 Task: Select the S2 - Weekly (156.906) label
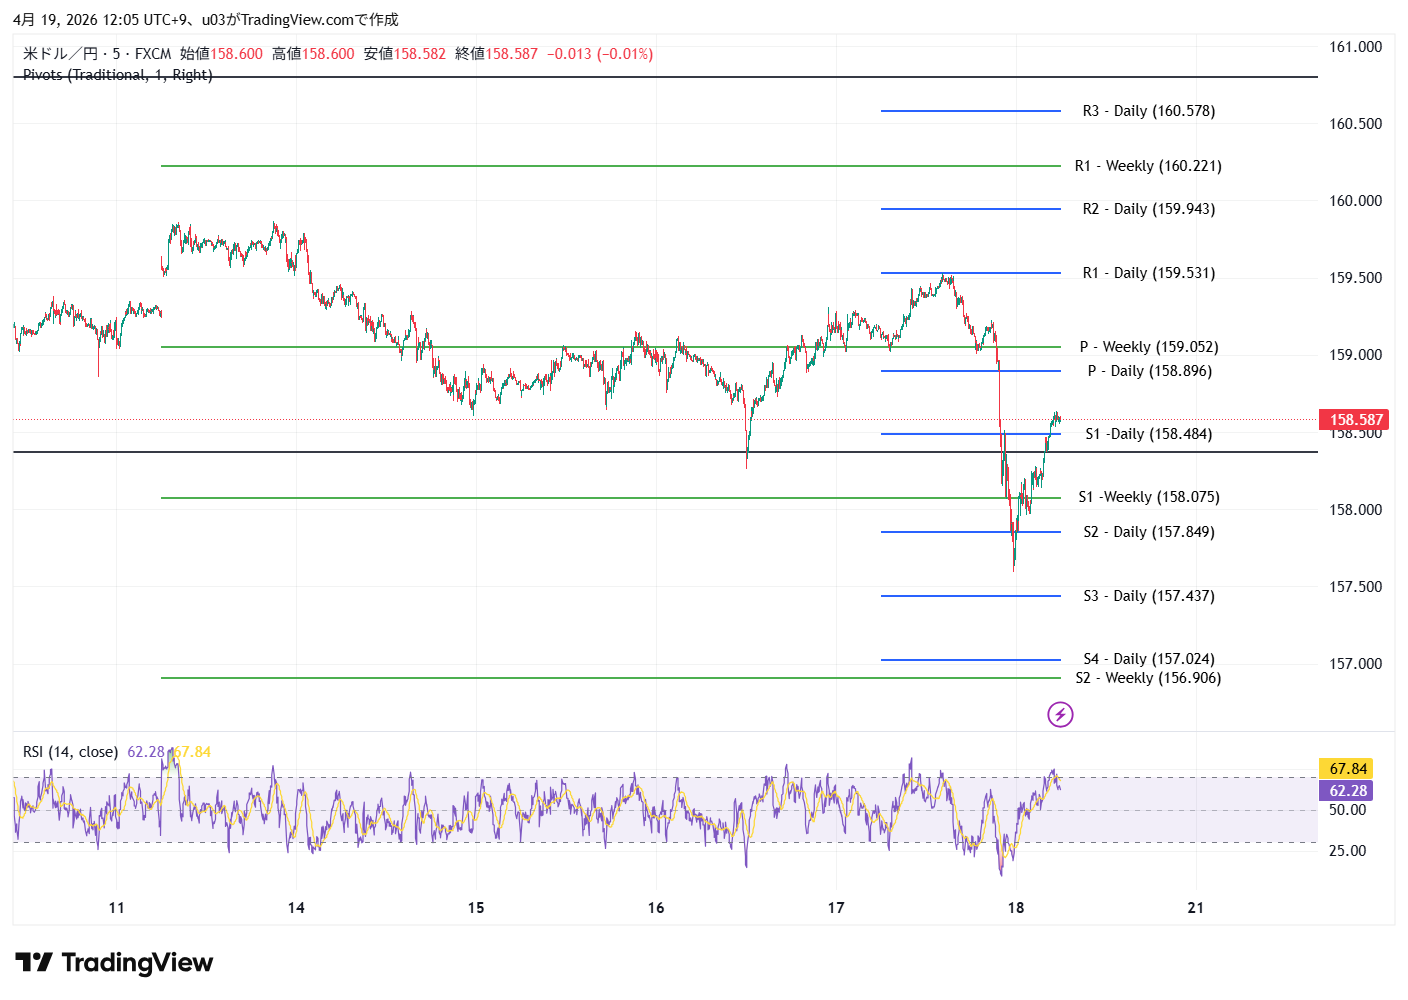1148,678
